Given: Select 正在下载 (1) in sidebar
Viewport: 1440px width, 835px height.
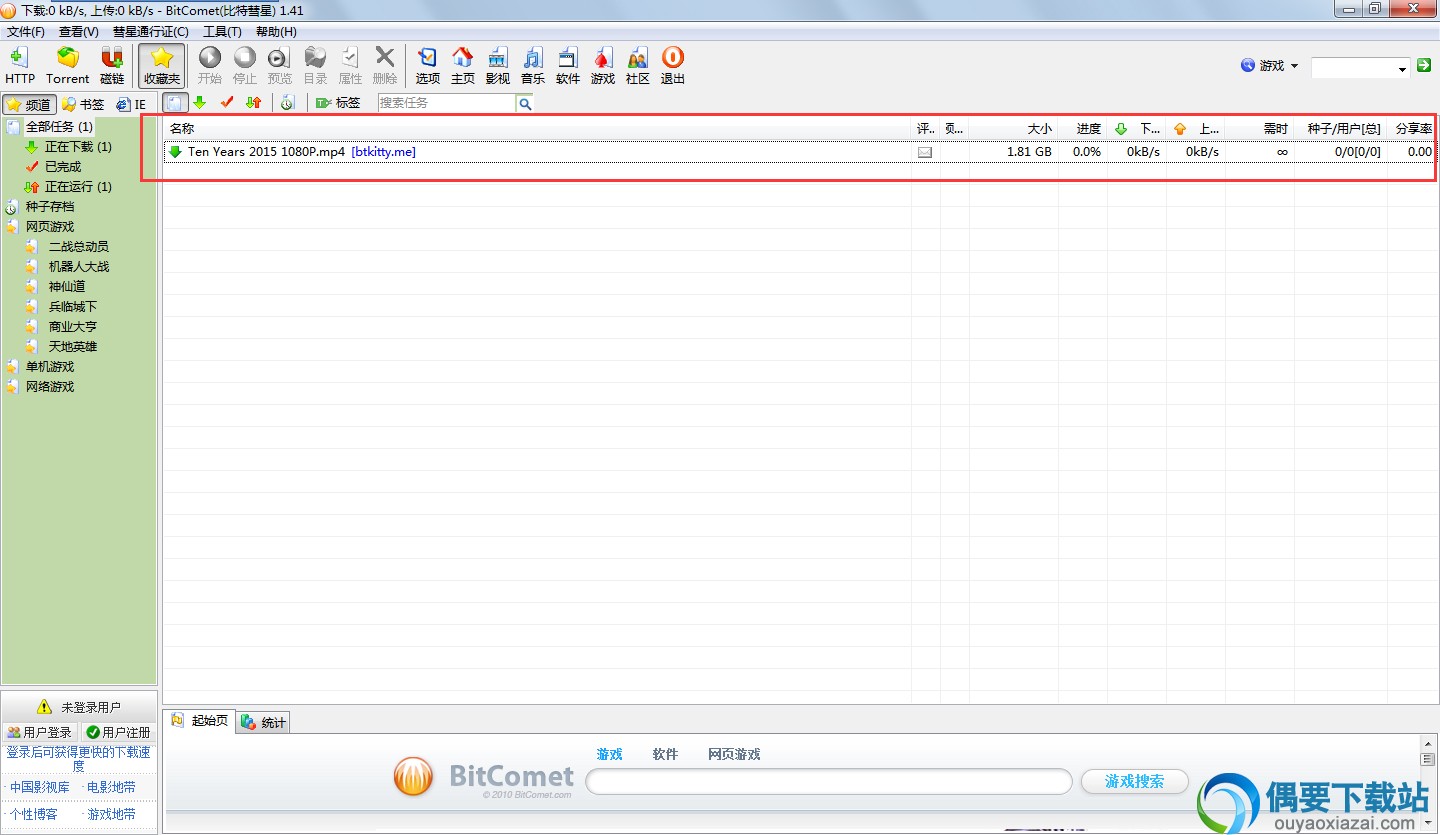Looking at the screenshot, I should point(78,147).
